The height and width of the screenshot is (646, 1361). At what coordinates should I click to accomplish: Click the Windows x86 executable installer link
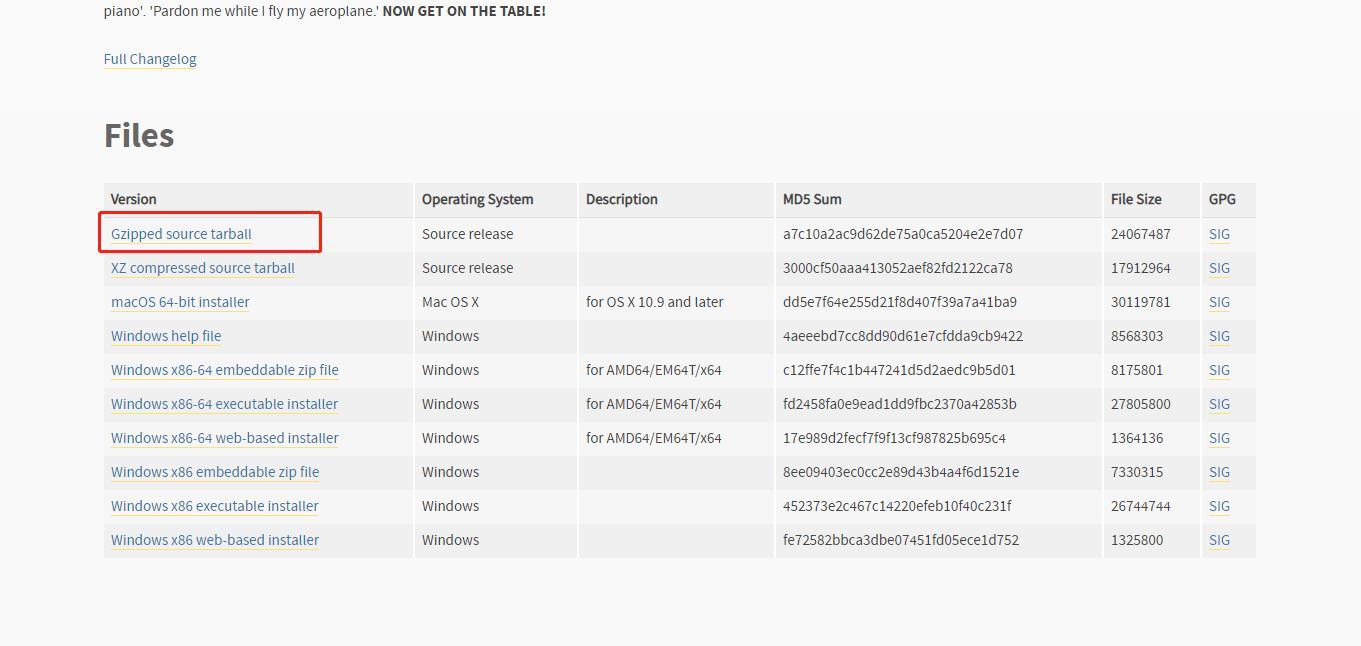(x=215, y=506)
